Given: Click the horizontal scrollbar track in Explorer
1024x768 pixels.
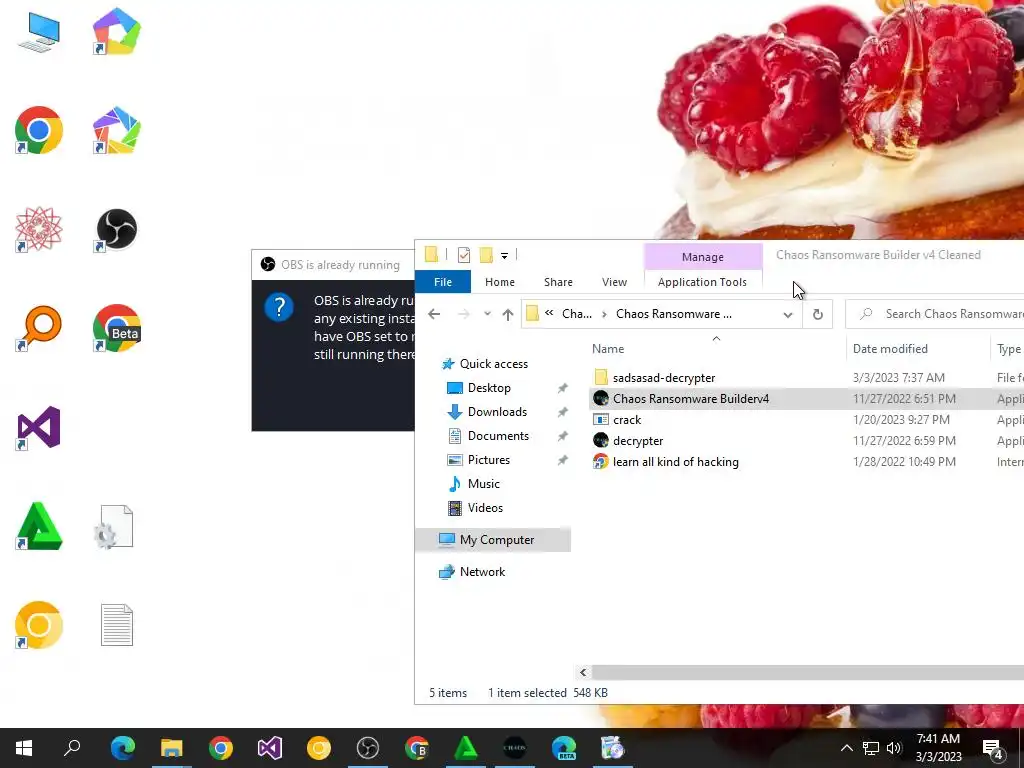Looking at the screenshot, I should pos(808,672).
